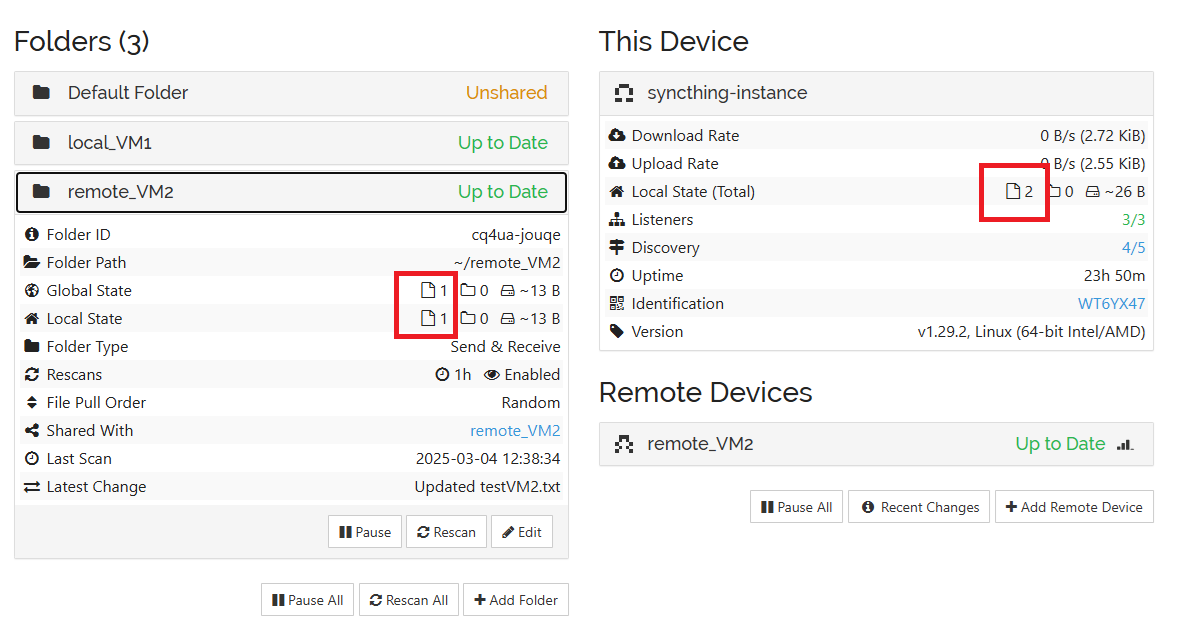
Task: Click the Add Folder button
Action: click(515, 600)
